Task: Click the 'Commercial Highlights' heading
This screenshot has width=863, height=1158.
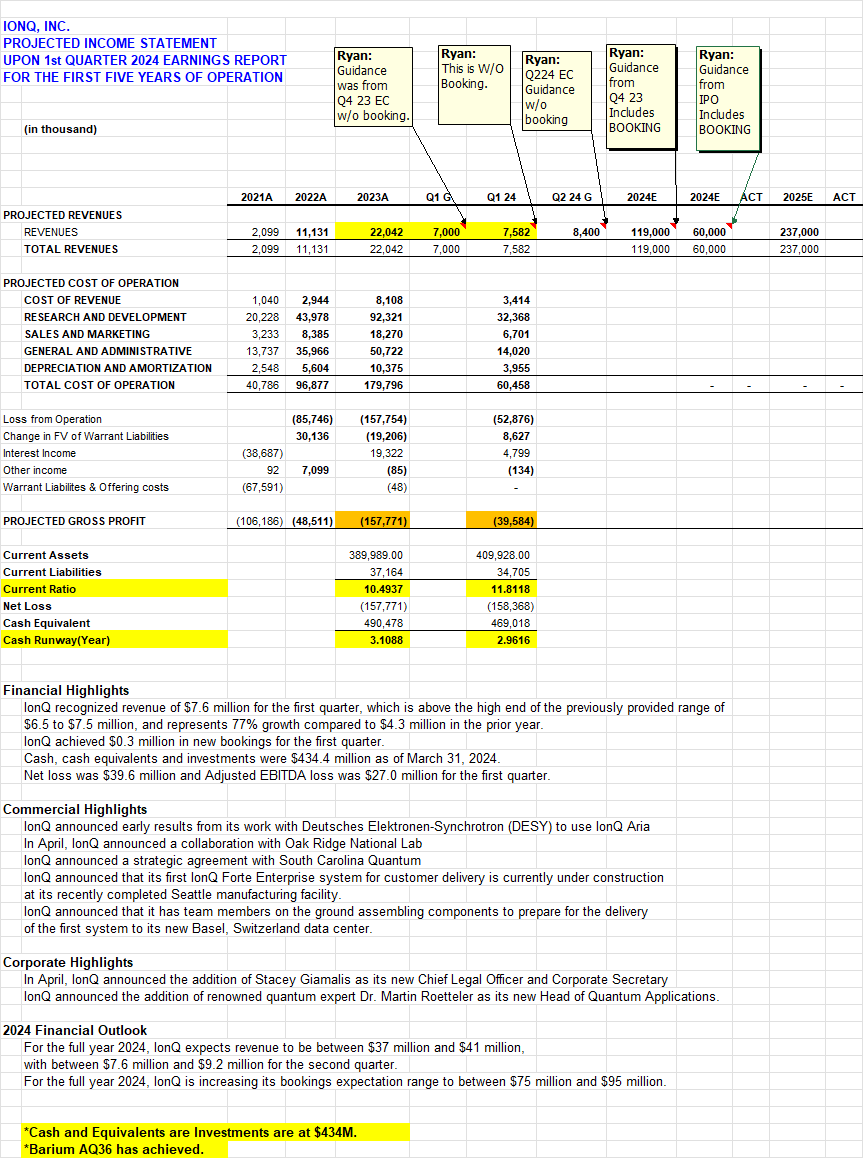Action: 75,809
